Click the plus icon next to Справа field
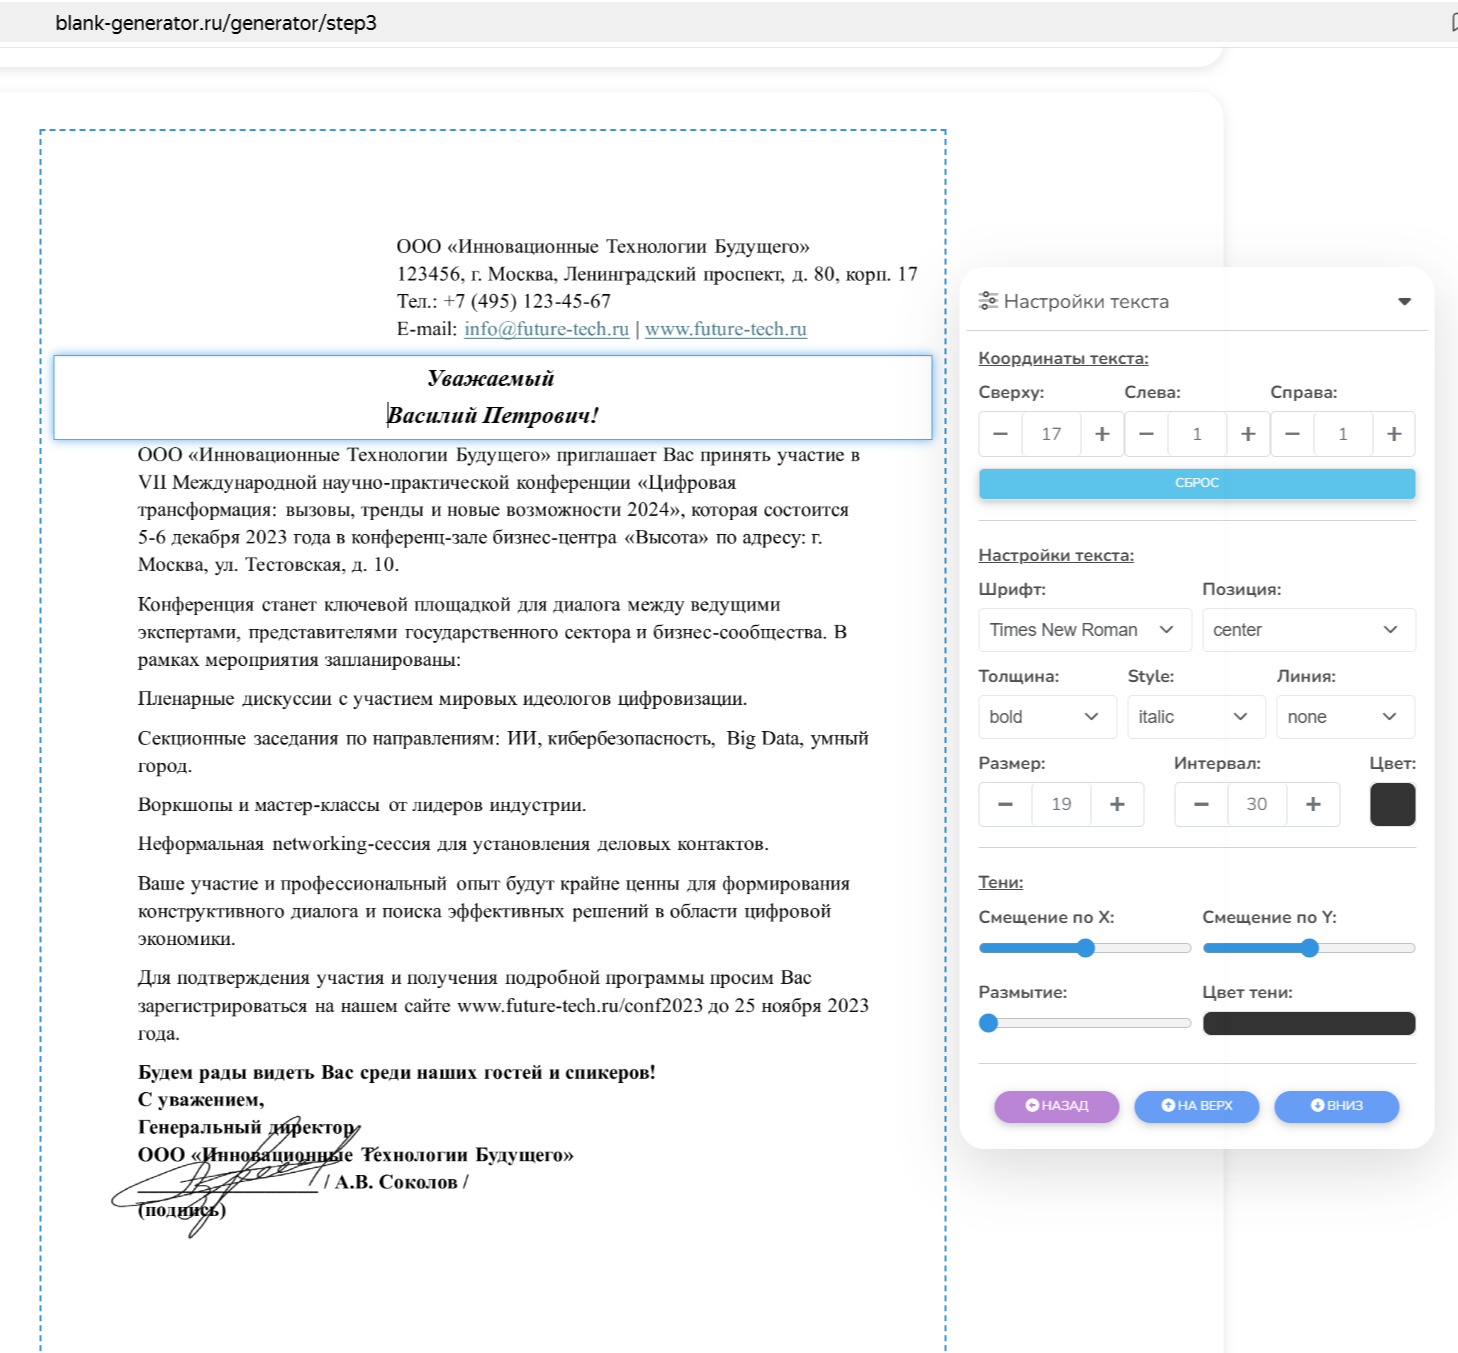The image size is (1458, 1353). click(1393, 433)
